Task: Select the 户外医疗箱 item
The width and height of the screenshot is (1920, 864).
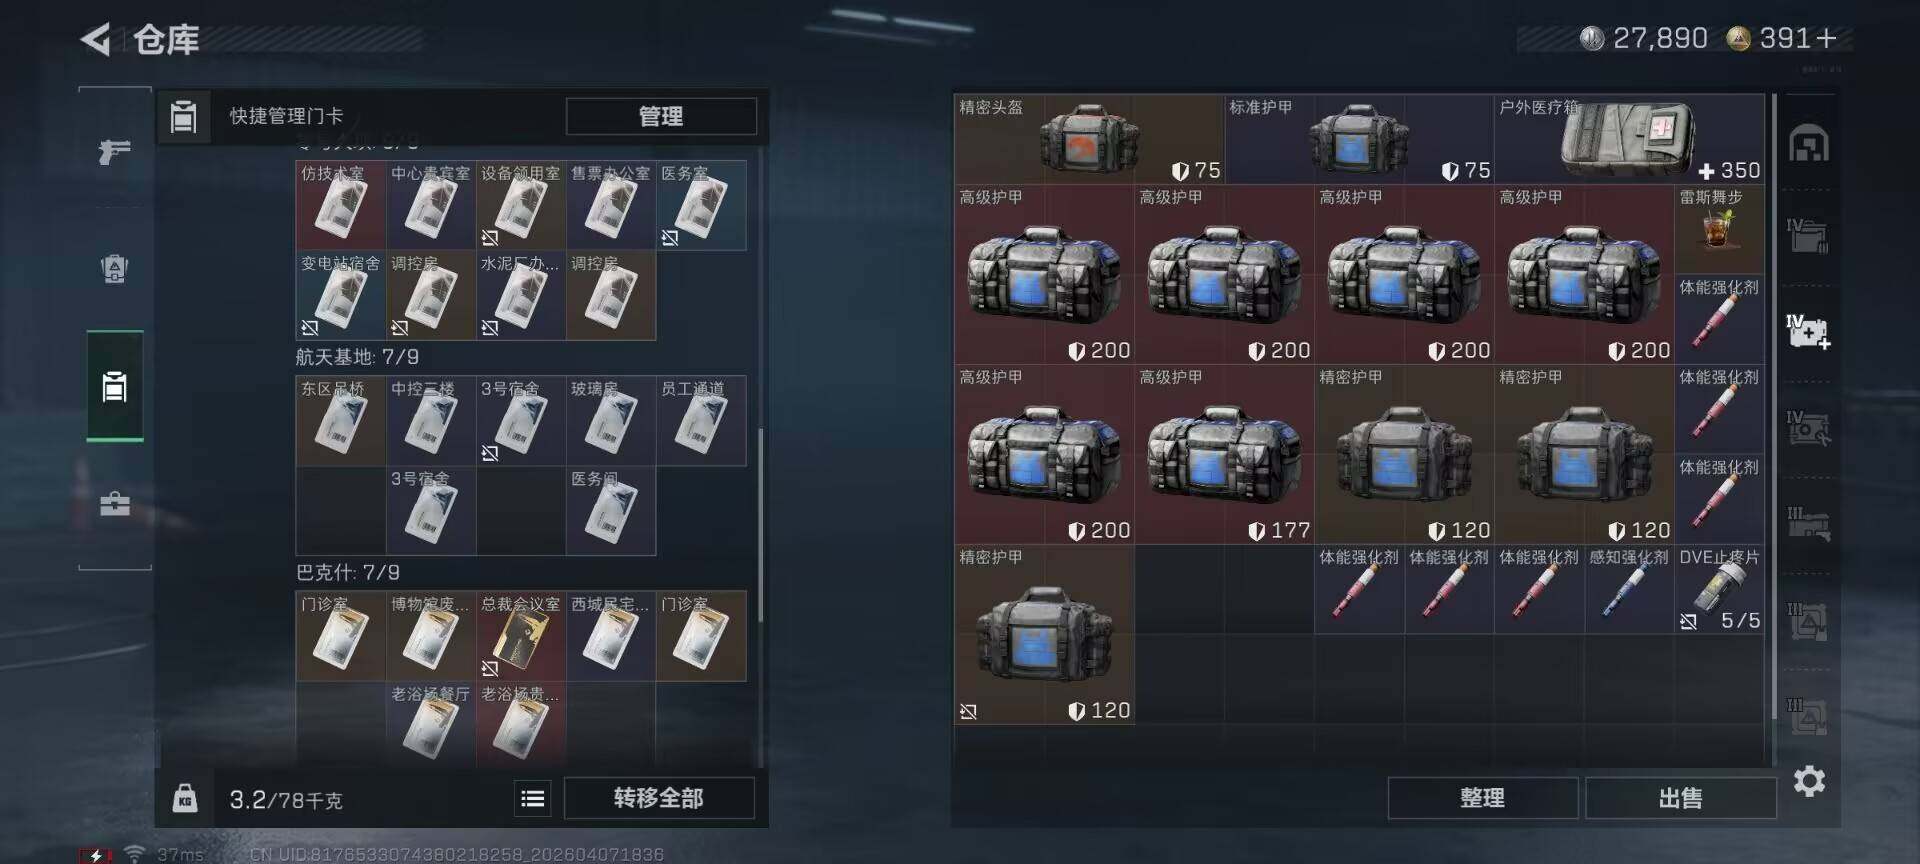Action: [1629, 139]
